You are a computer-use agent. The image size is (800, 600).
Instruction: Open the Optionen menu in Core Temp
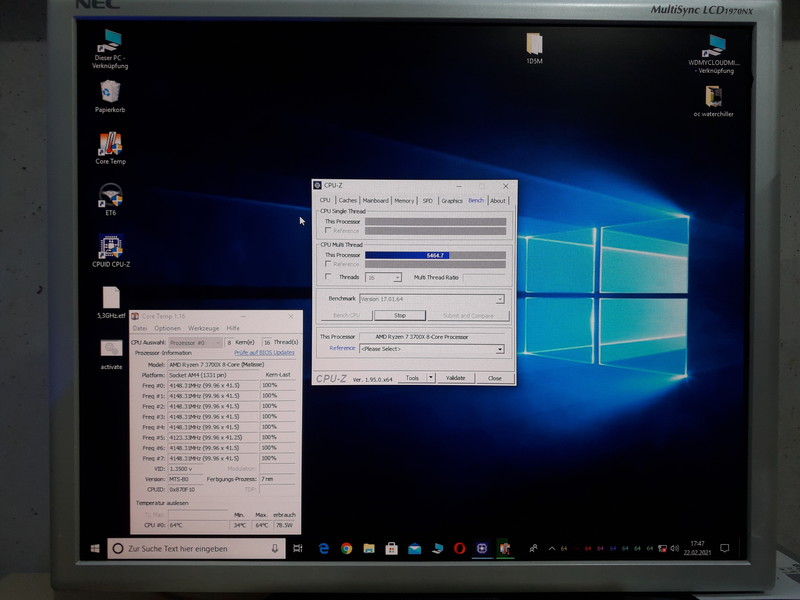click(x=167, y=328)
